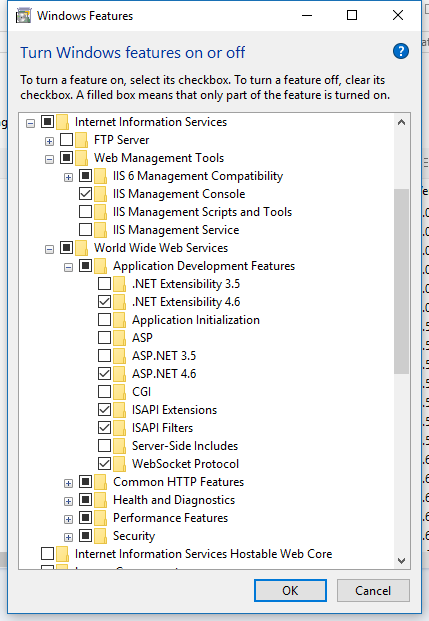
Task: Expand the Common HTTP Features node
Action: pyautogui.click(x=69, y=484)
